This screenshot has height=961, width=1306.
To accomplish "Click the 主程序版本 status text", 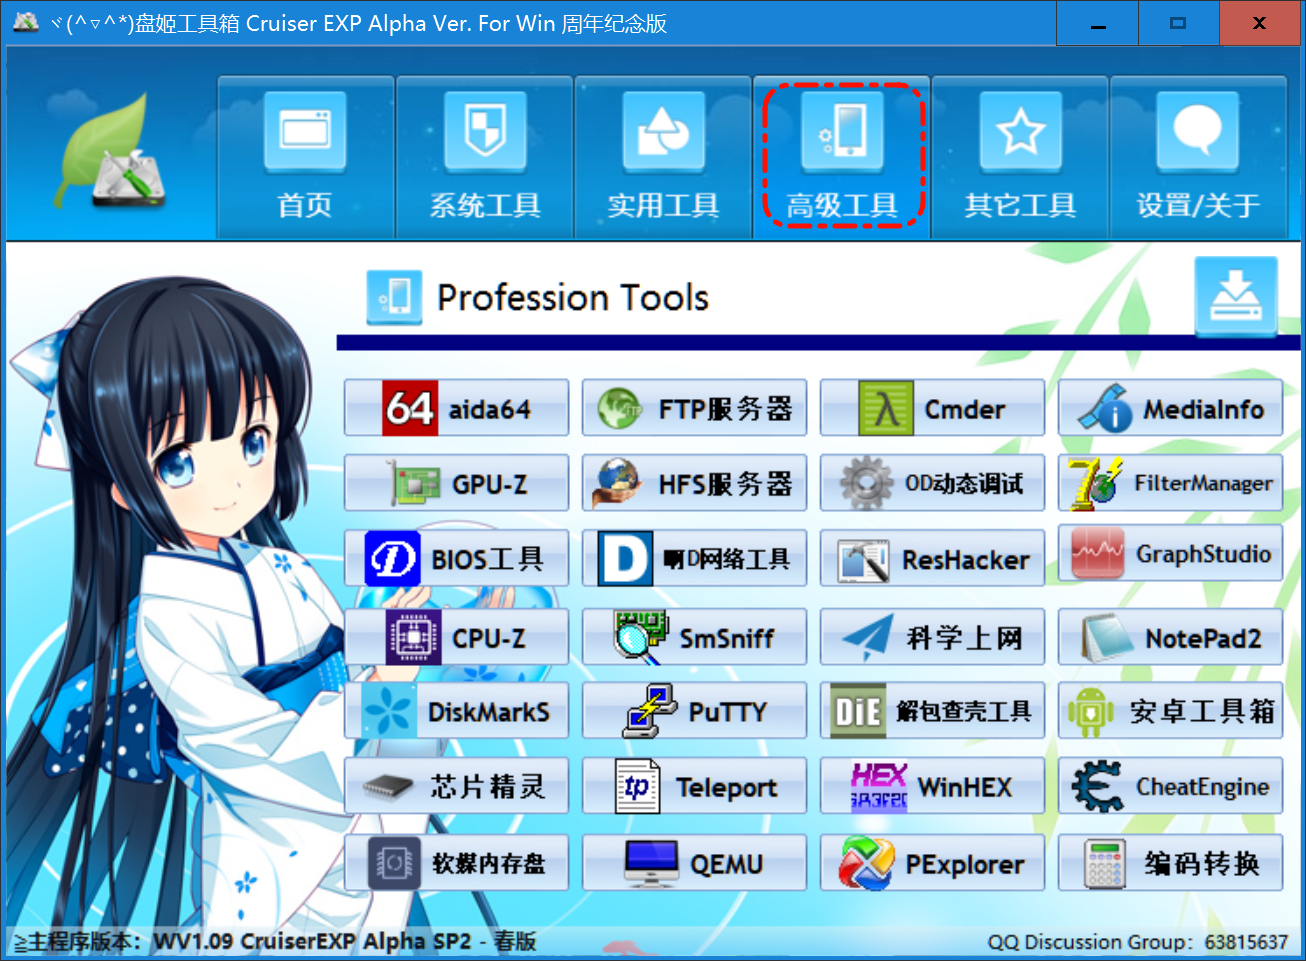I will (x=274, y=941).
